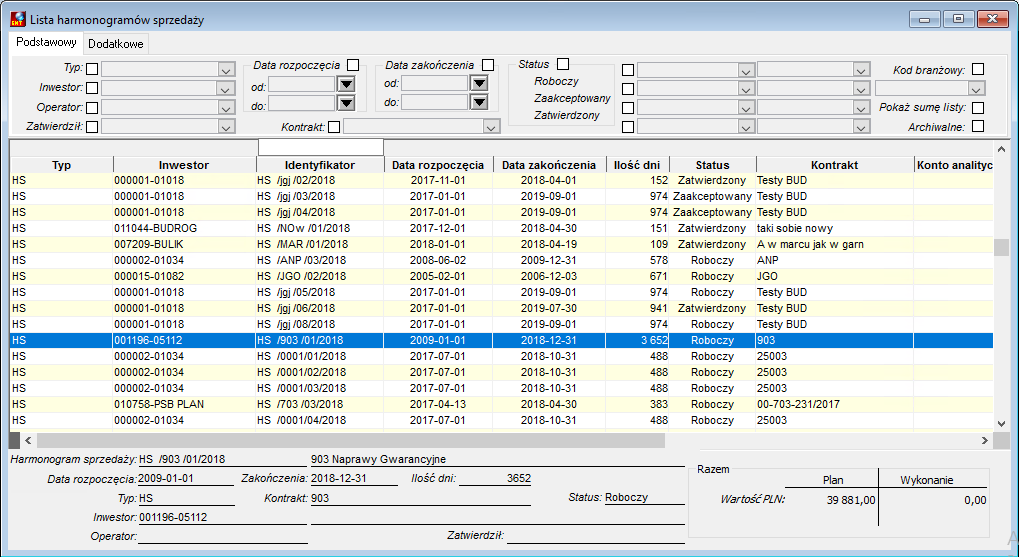
Task: Sort by Data rozpoczęcia column header
Action: coord(438,165)
